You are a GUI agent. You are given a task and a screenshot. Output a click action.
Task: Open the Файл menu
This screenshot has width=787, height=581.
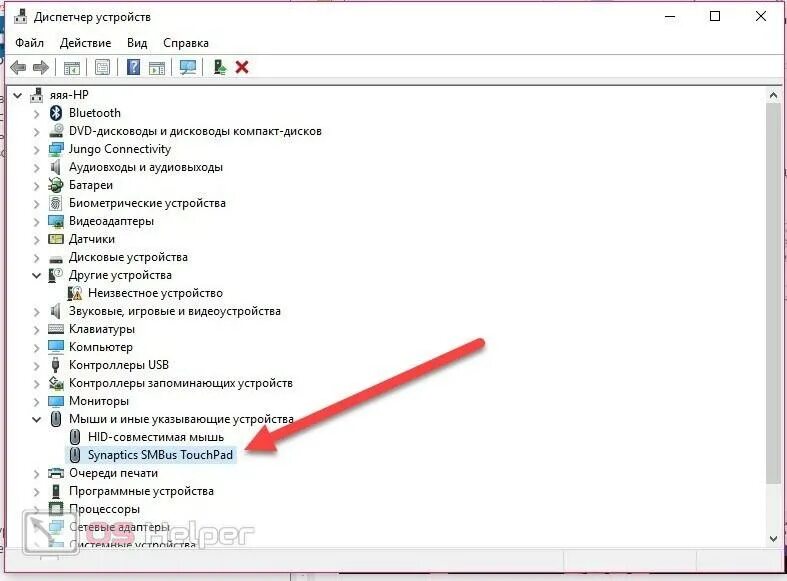[x=30, y=43]
